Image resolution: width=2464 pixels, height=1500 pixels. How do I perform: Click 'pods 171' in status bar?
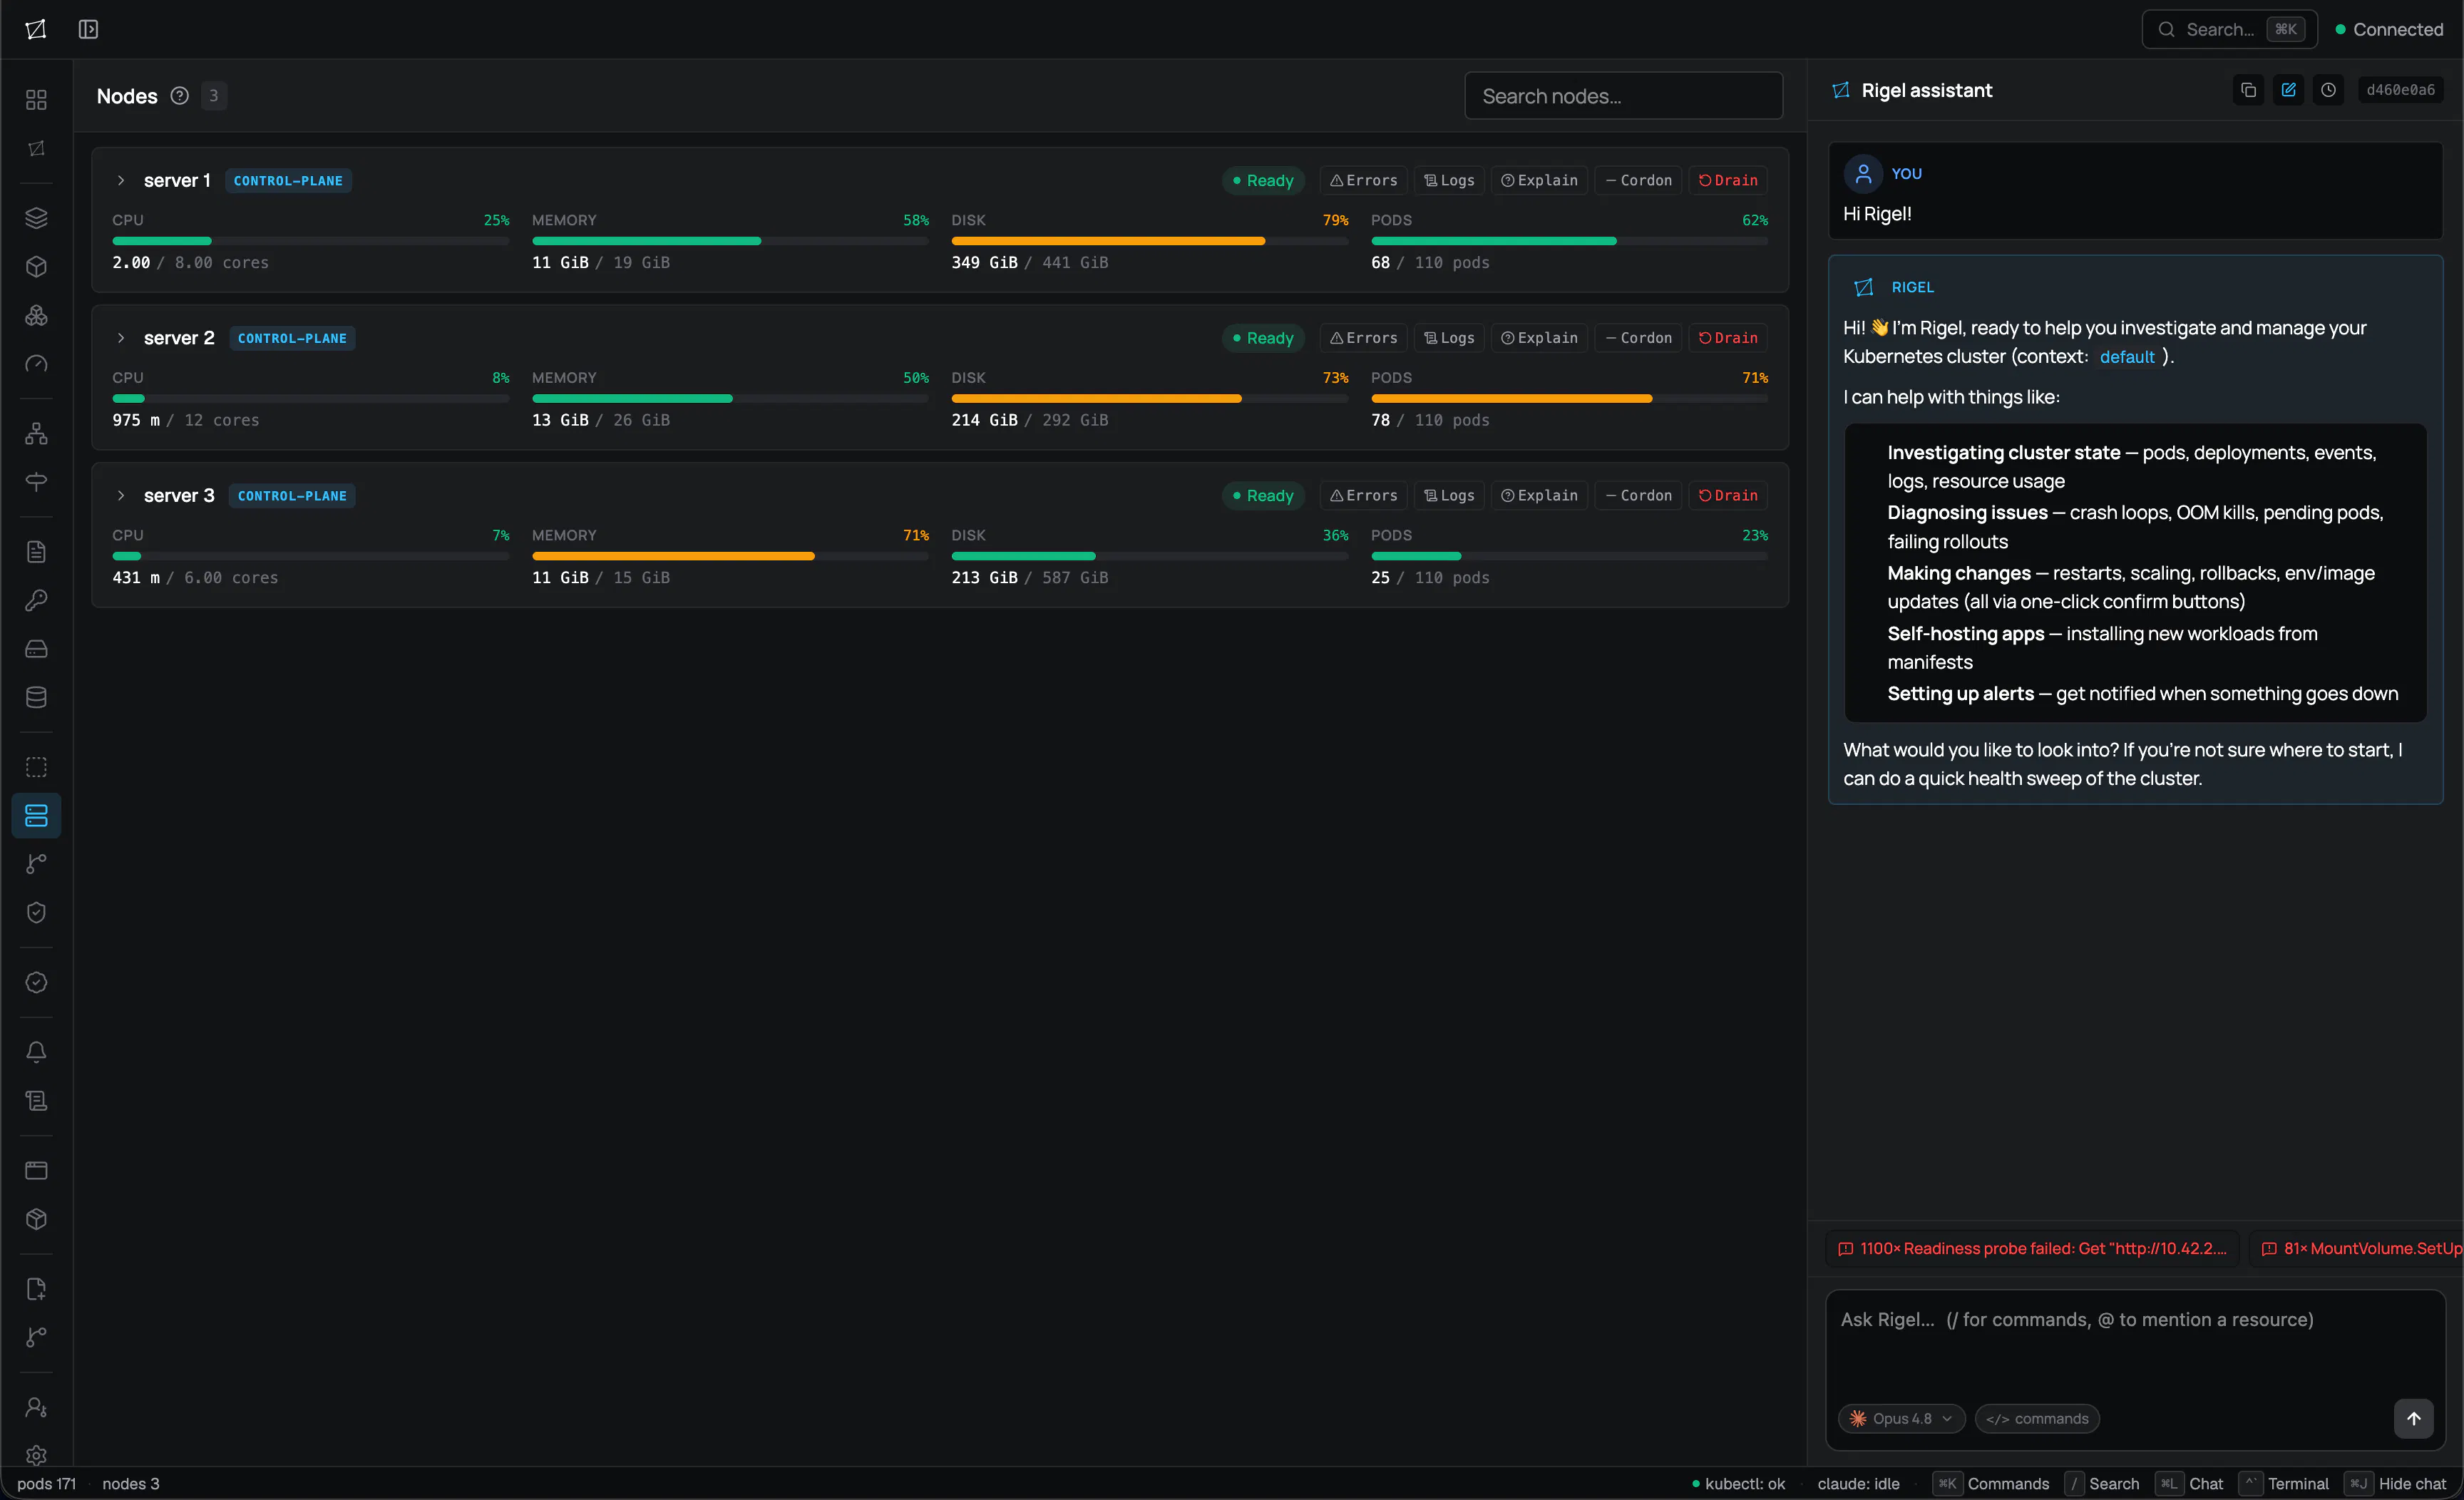tap(46, 1484)
